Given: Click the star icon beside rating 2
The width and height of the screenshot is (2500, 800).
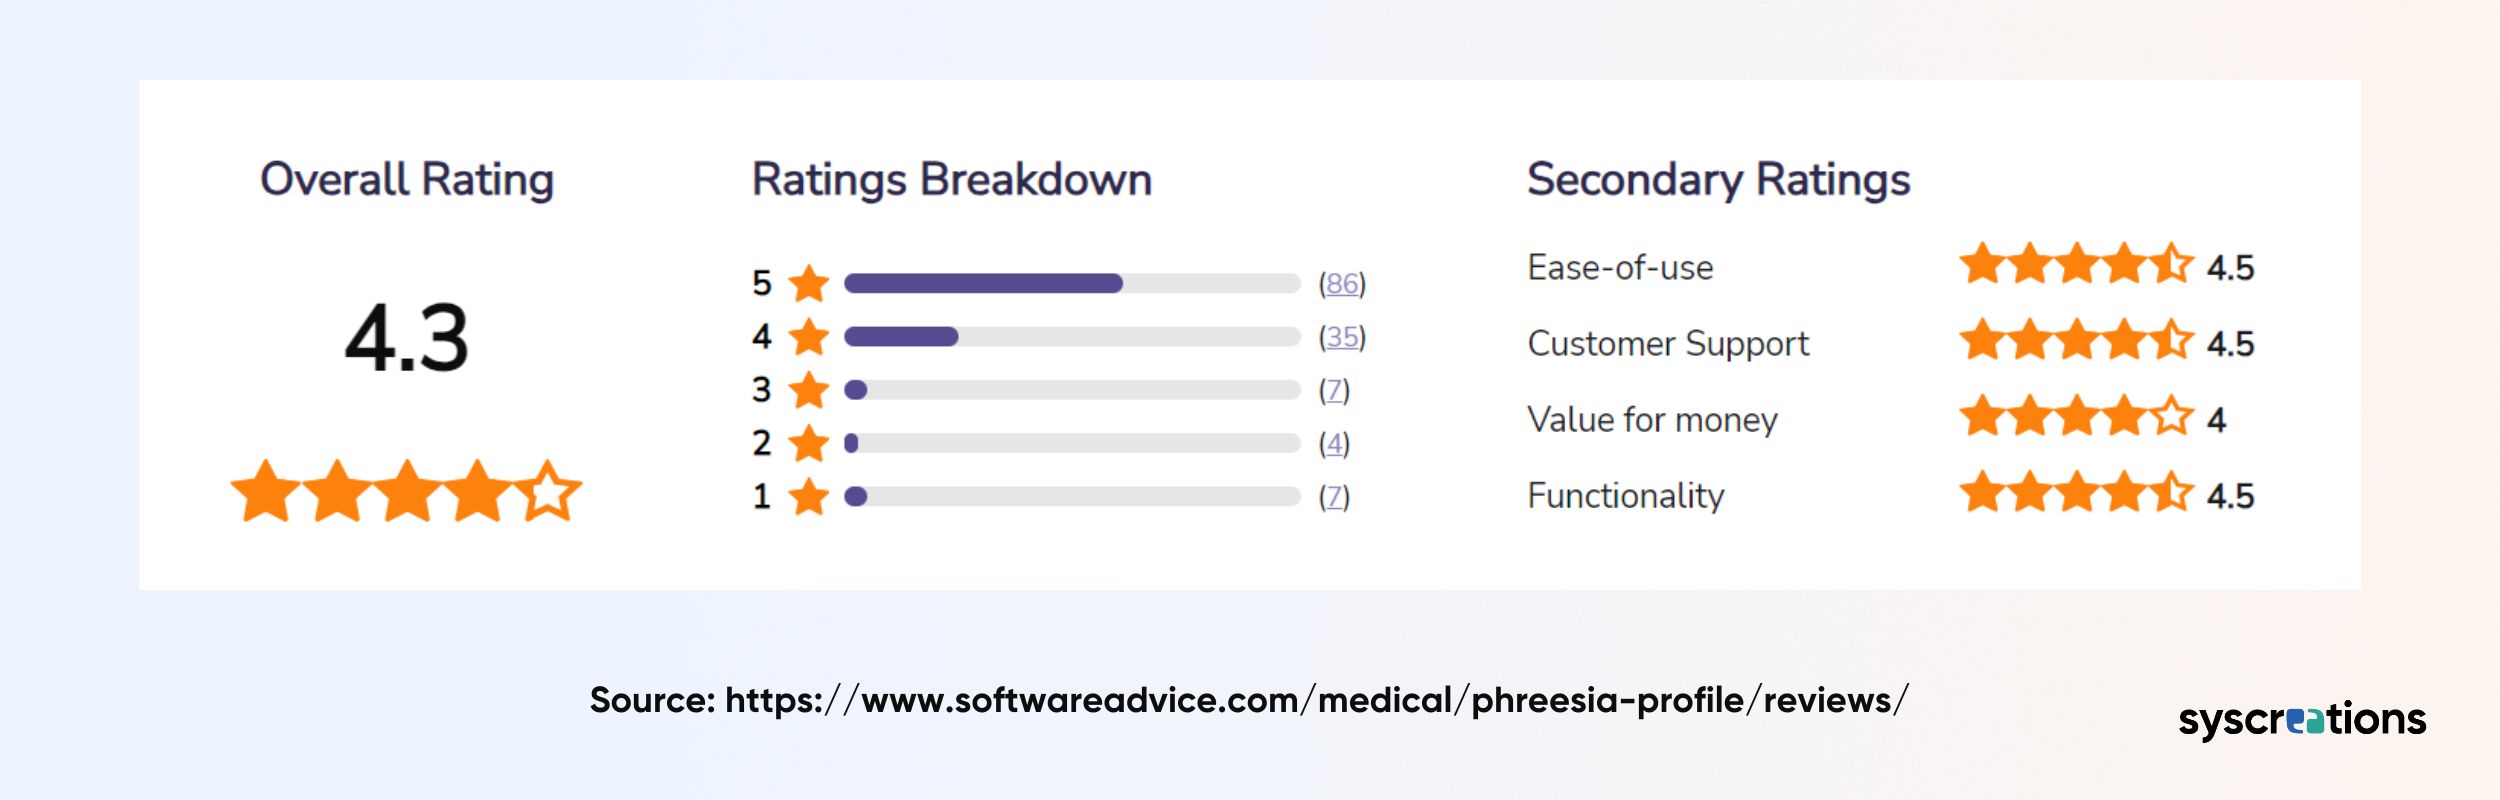Looking at the screenshot, I should point(809,442).
